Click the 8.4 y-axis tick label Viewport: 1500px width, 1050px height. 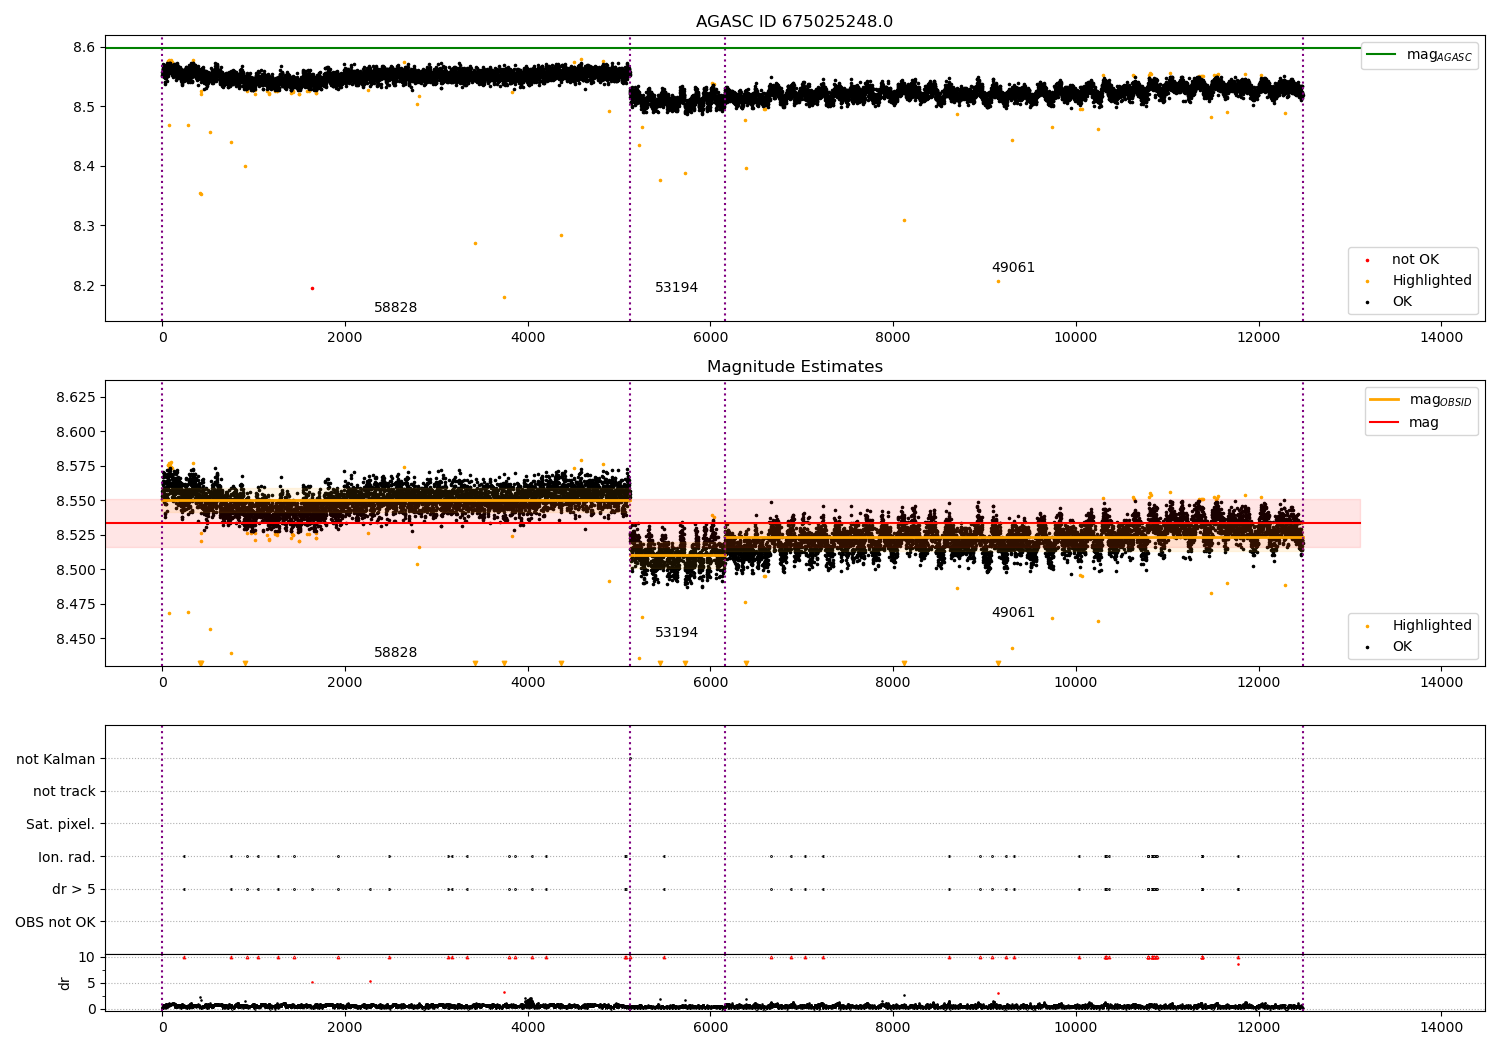point(84,167)
